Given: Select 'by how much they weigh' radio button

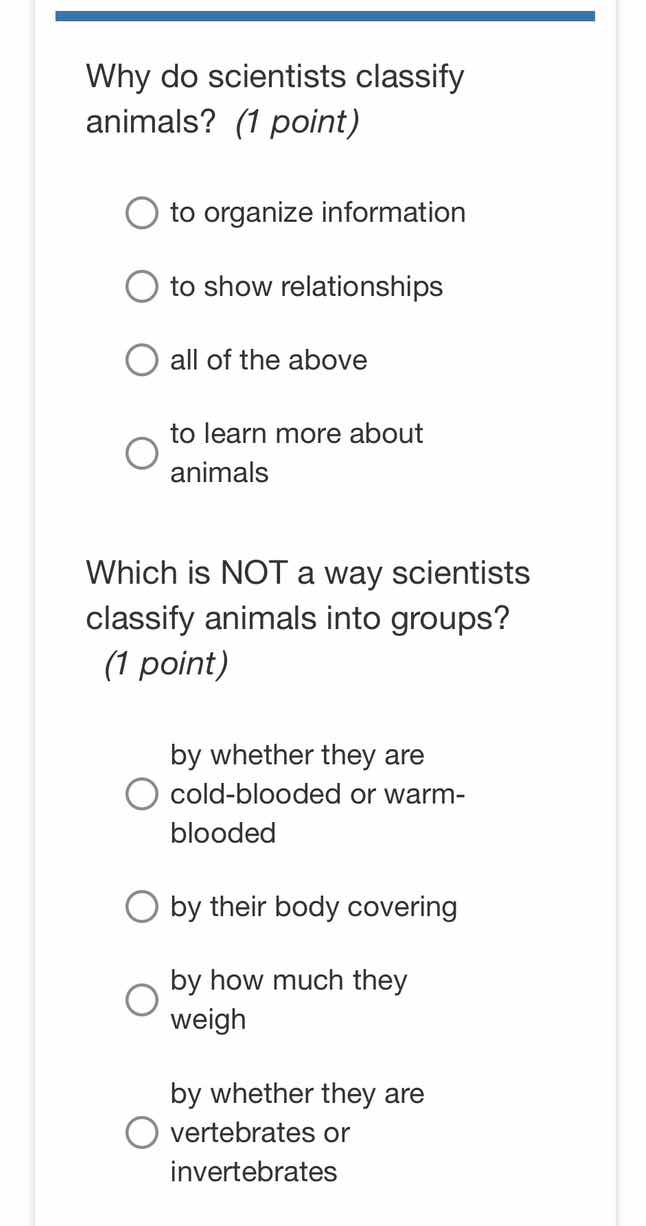Looking at the screenshot, I should coord(141,999).
